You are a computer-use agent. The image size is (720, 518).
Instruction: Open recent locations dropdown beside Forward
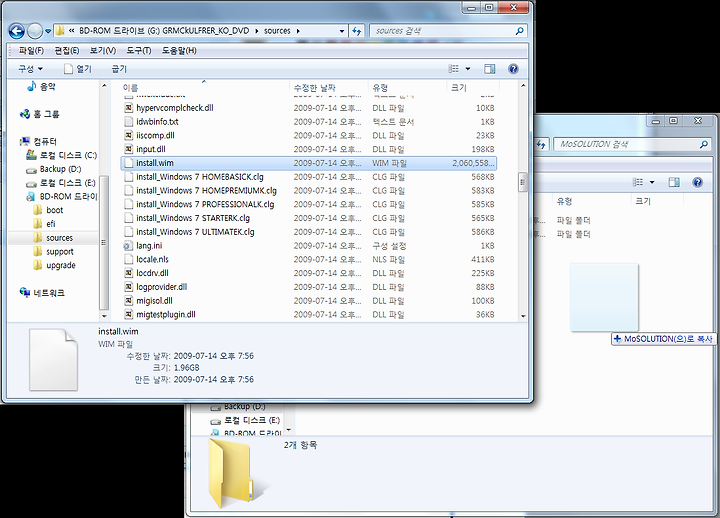click(x=48, y=31)
